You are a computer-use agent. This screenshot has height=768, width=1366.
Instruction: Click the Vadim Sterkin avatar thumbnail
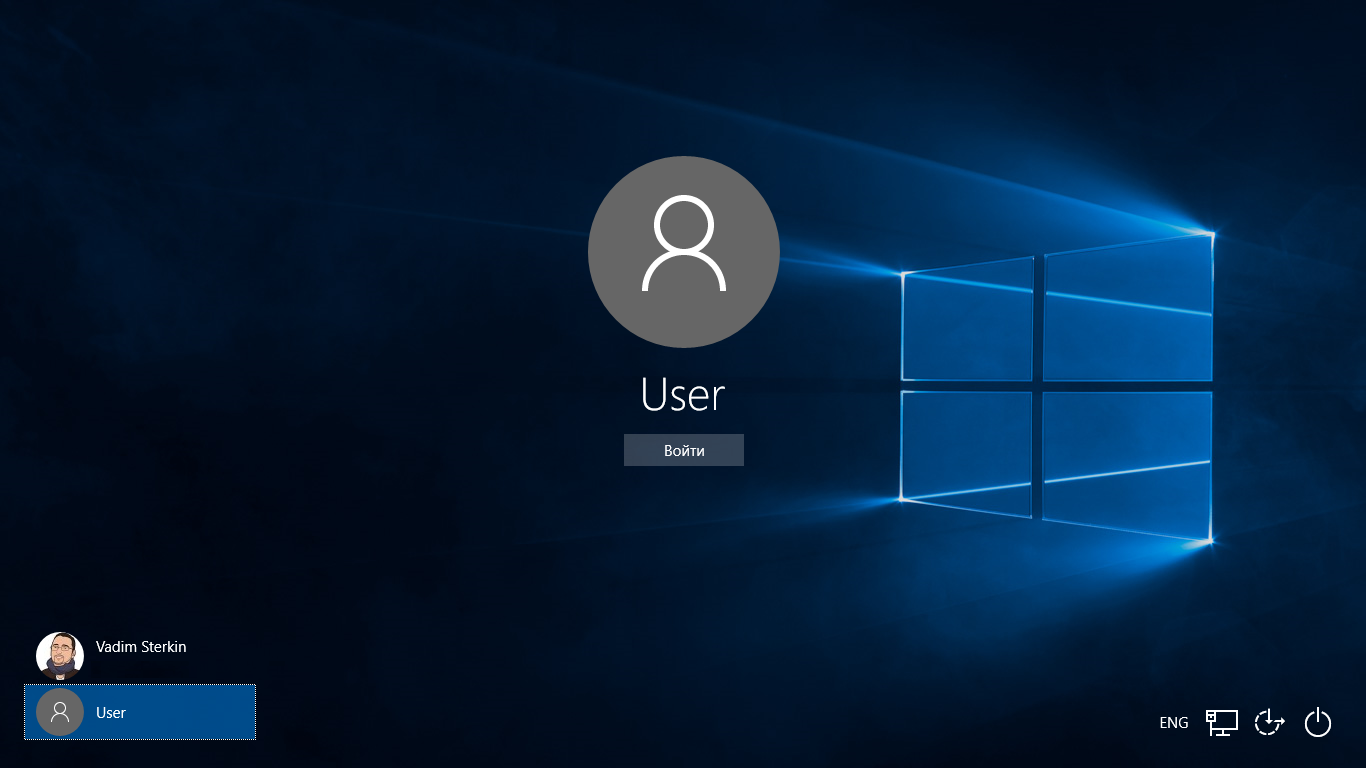pos(60,656)
